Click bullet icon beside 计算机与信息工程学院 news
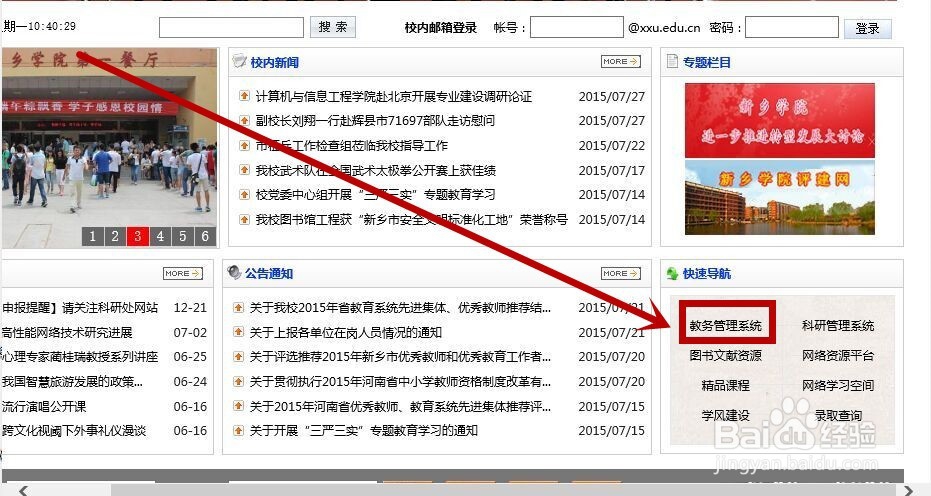Screen dimensions: 931x496 244,96
